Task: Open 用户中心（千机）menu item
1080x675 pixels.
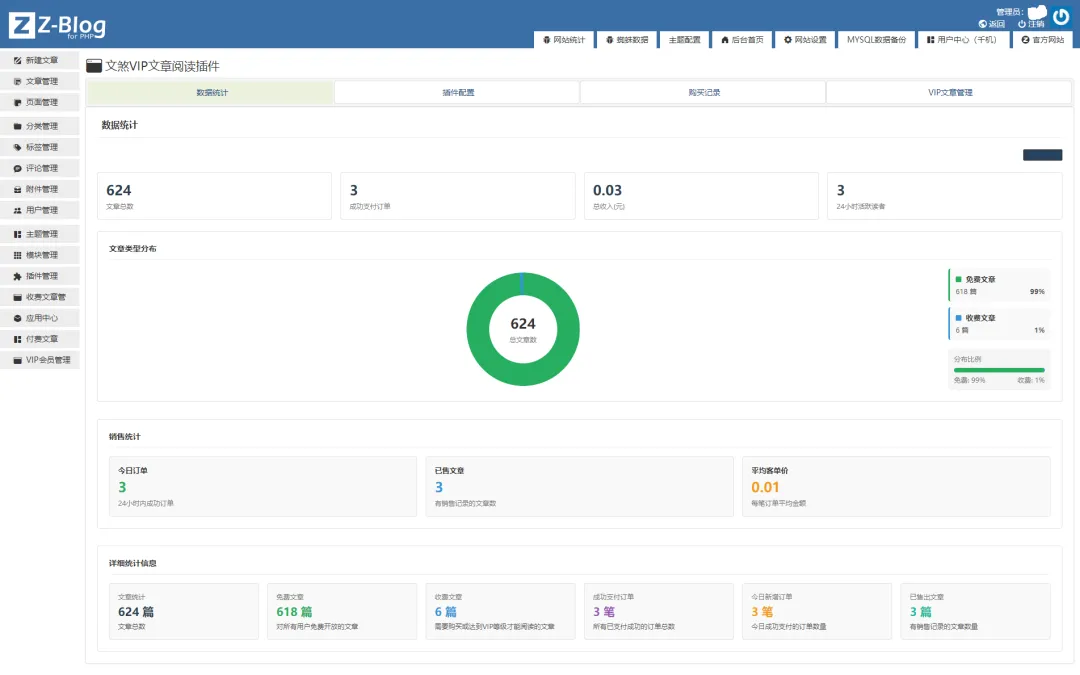Action: pyautogui.click(x=962, y=40)
